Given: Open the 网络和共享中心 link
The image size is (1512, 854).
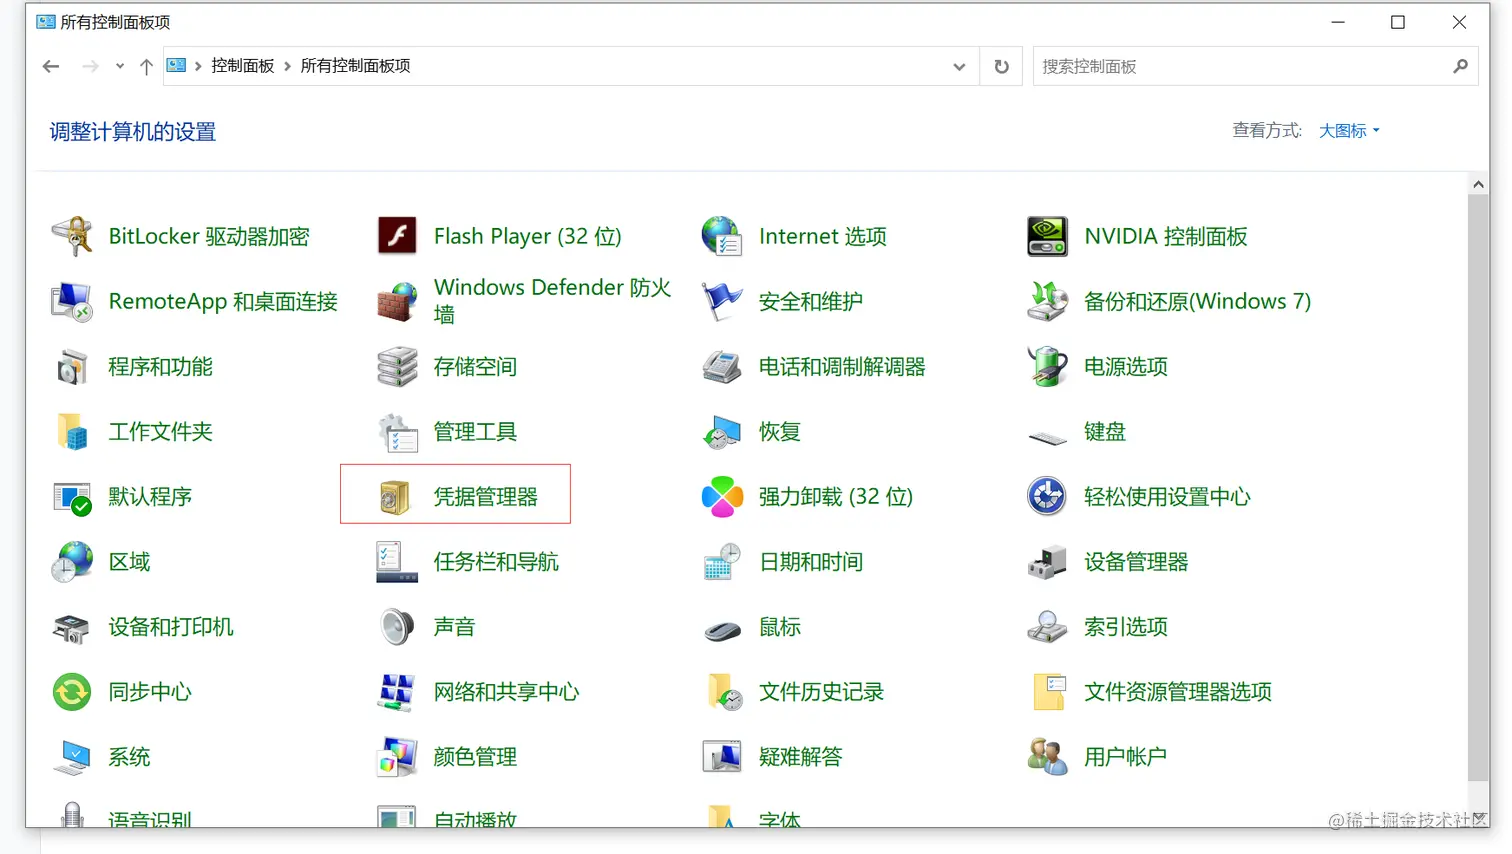Looking at the screenshot, I should click(x=506, y=692).
